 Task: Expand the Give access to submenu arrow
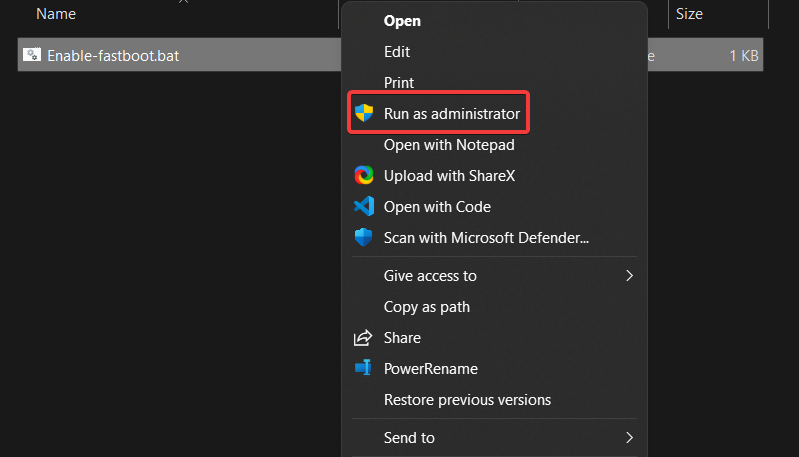pos(630,276)
